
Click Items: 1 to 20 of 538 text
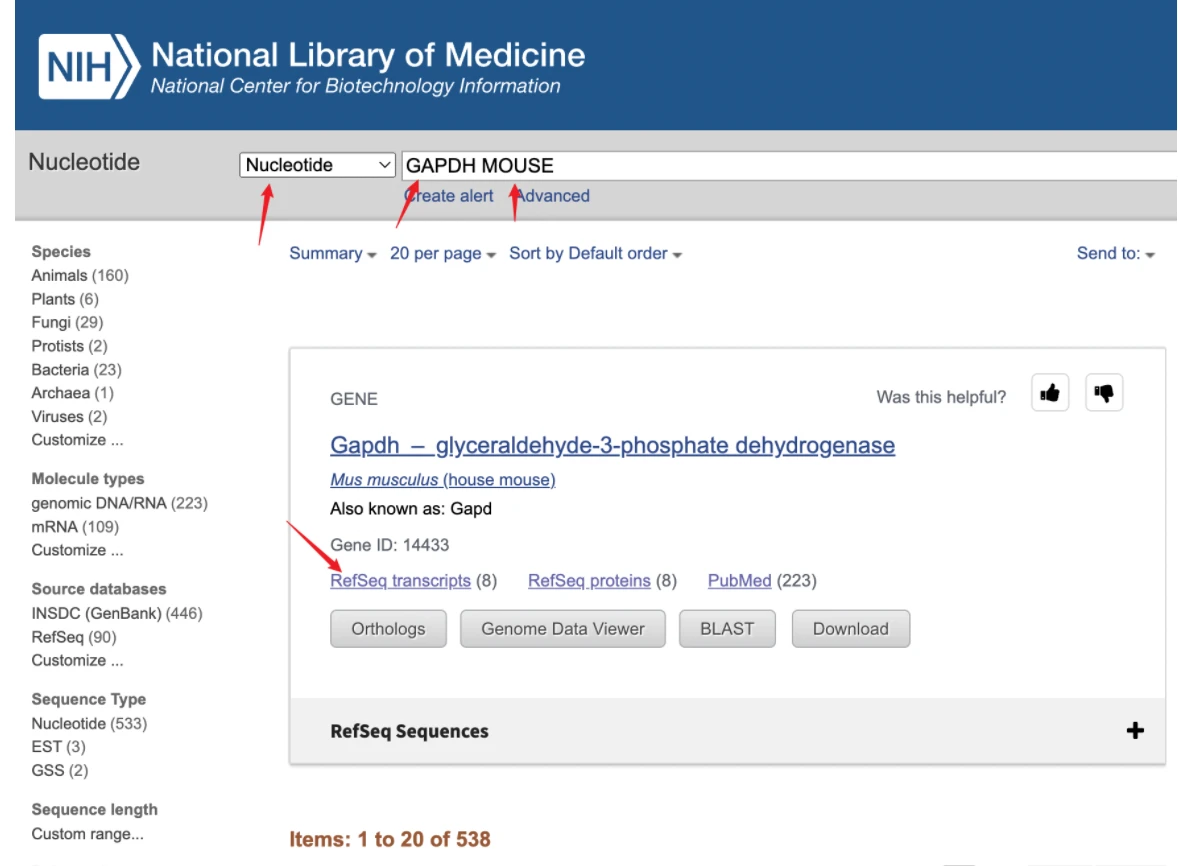(390, 839)
